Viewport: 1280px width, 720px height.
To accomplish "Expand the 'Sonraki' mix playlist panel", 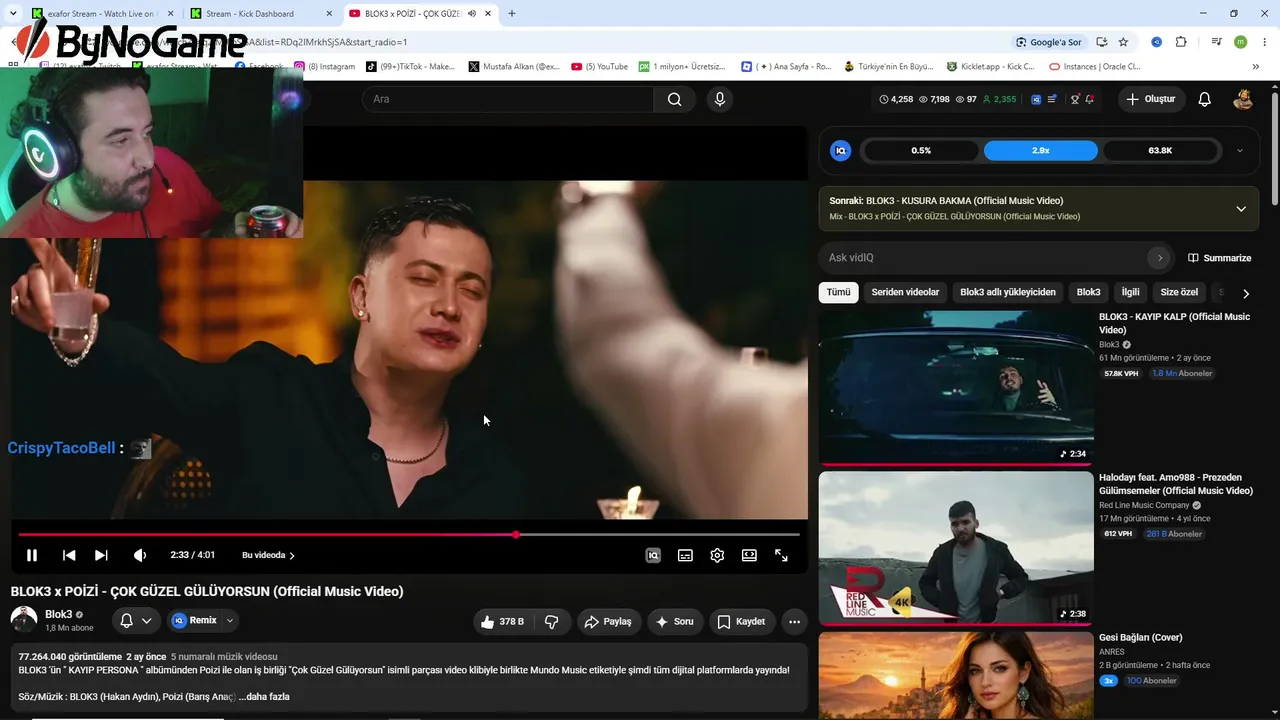I will tap(1241, 209).
